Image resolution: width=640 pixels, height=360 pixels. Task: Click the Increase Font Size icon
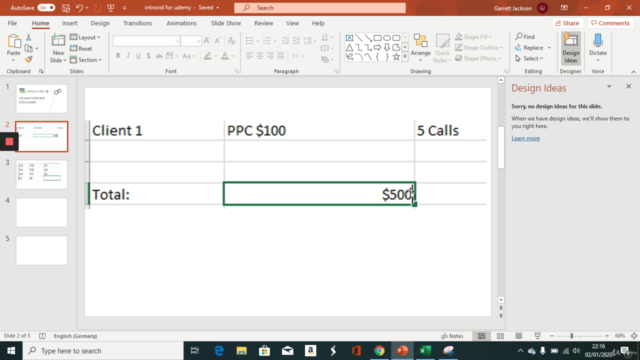[x=207, y=40]
